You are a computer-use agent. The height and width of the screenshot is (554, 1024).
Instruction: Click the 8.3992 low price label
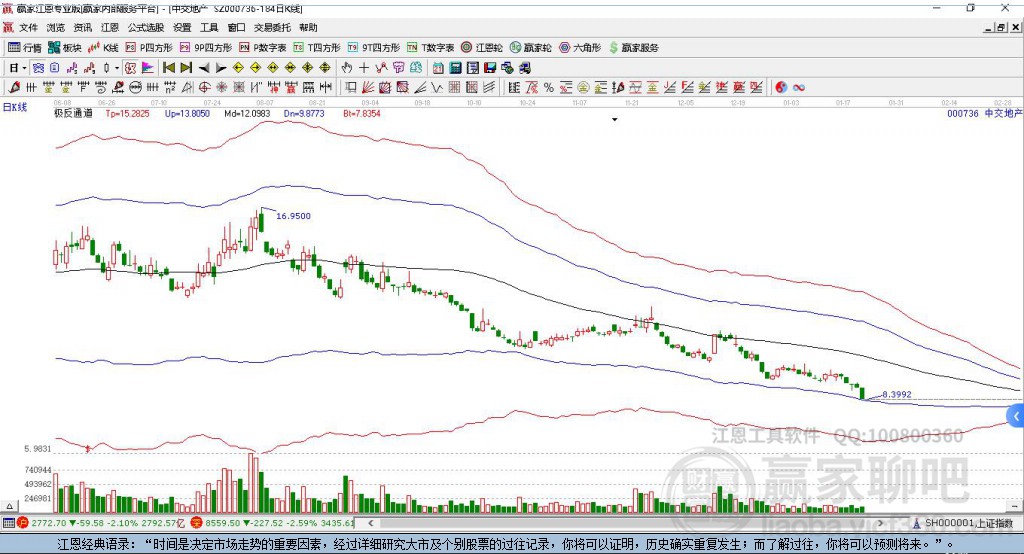(897, 395)
